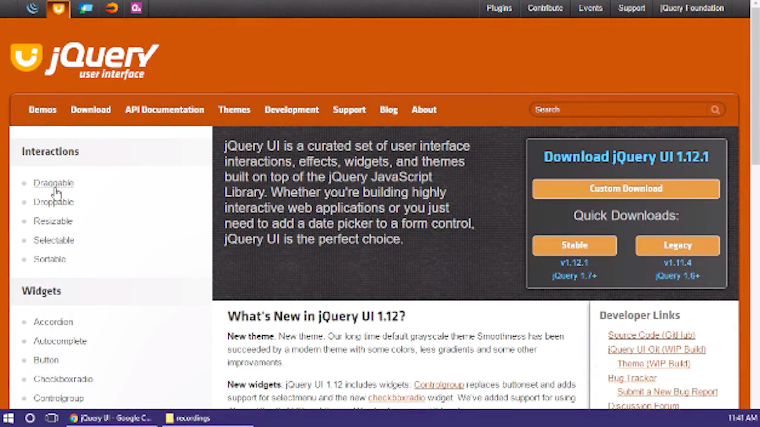The height and width of the screenshot is (427, 760).
Task: Open the Sortable interaction demo
Action: point(49,259)
